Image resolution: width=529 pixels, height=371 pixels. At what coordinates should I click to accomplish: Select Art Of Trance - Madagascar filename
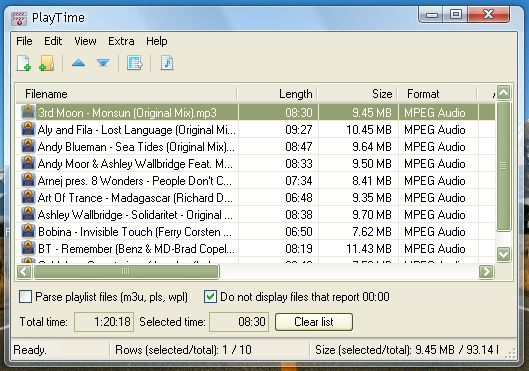pos(135,197)
